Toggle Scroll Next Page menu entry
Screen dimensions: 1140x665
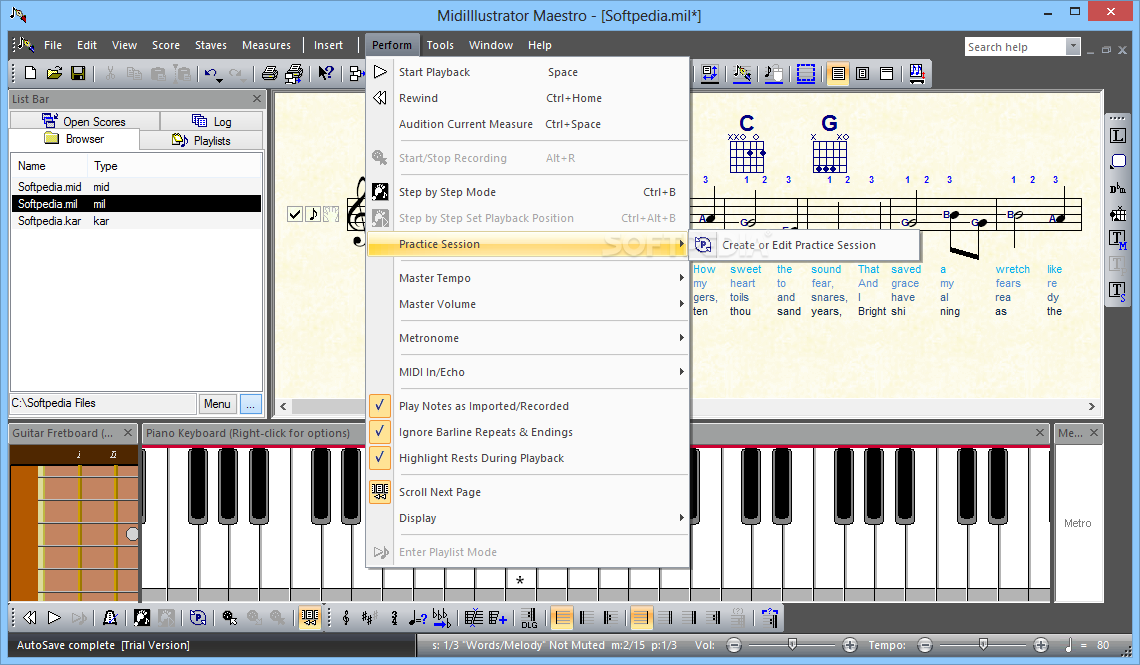pos(529,492)
